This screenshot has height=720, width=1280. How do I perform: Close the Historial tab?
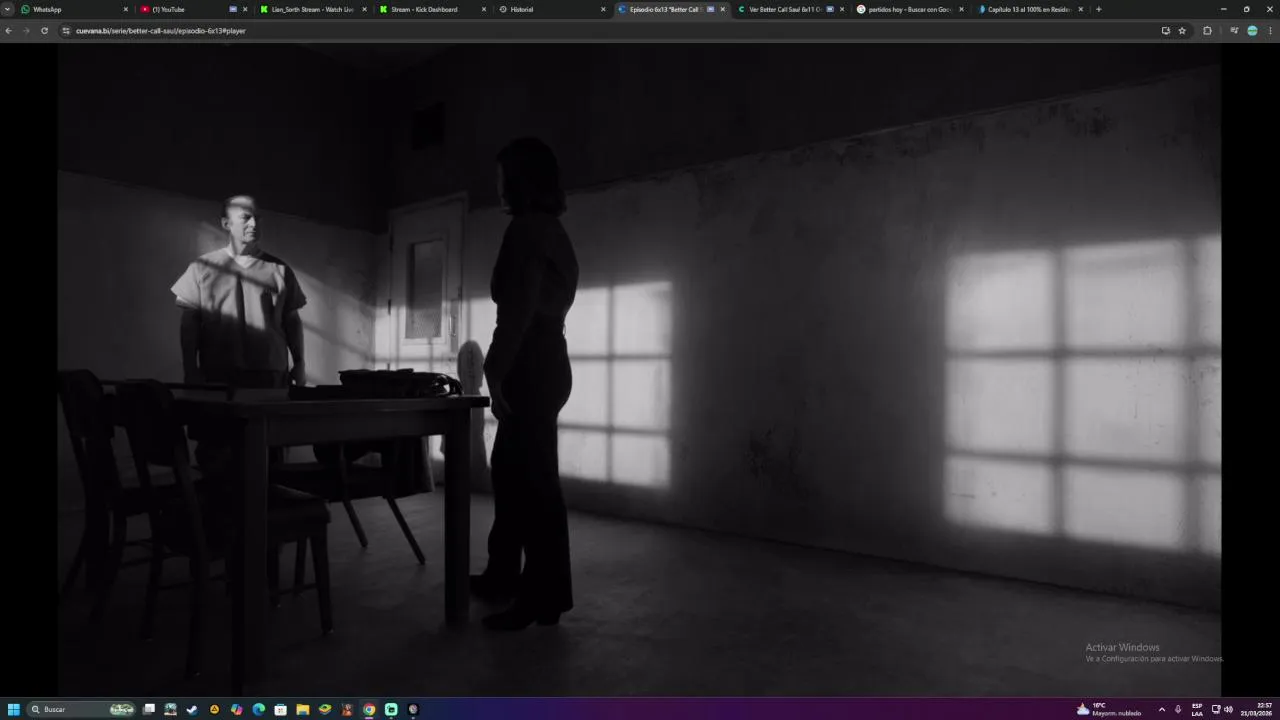[x=603, y=9]
